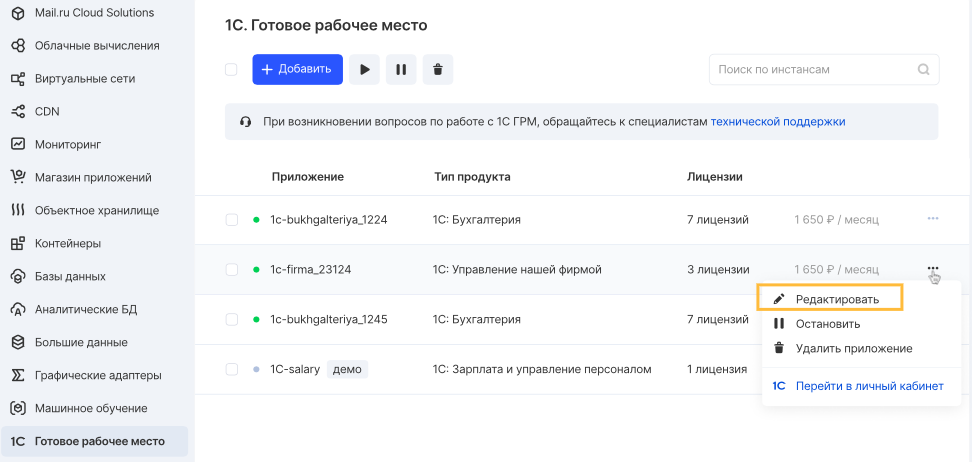The height and width of the screenshot is (462, 972).
Task: Click the Добавить button
Action: tap(298, 69)
